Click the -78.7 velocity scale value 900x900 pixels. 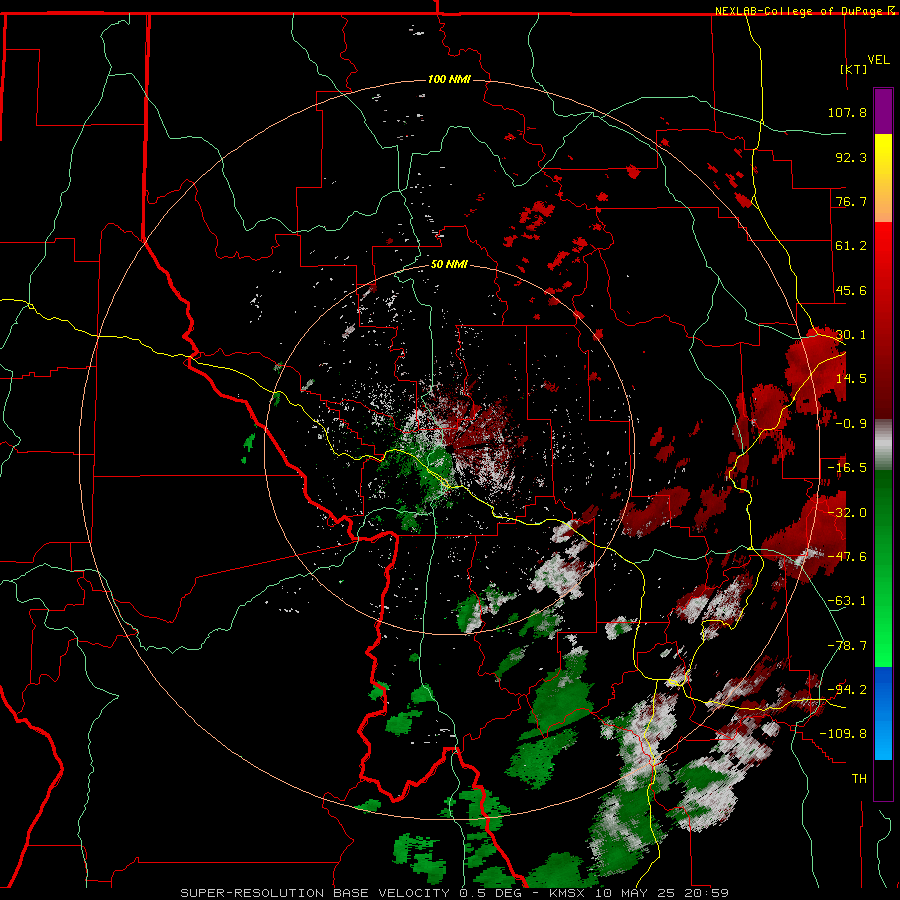[847, 646]
